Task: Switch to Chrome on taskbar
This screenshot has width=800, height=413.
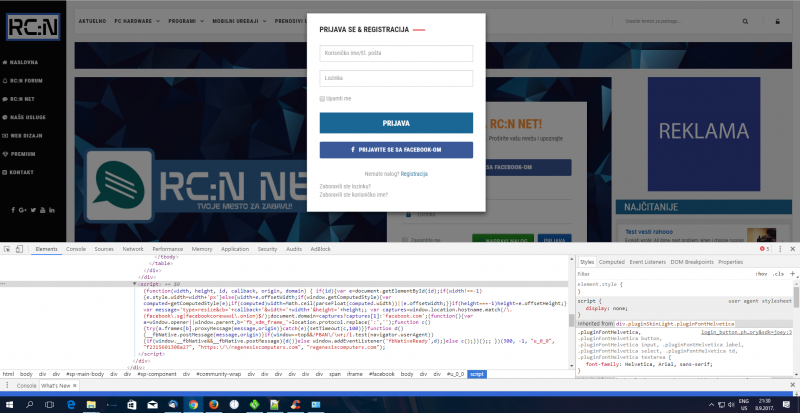Action: (x=193, y=405)
